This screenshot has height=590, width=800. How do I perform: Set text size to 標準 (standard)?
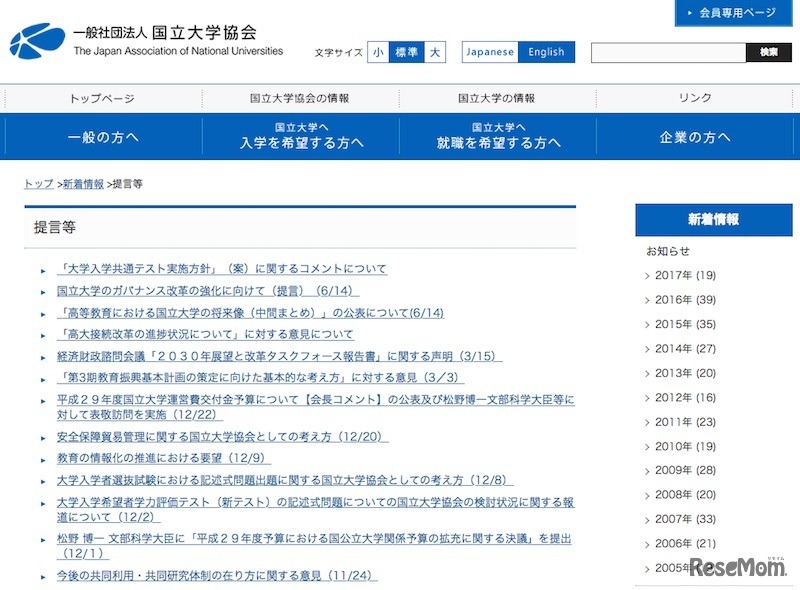pyautogui.click(x=406, y=52)
